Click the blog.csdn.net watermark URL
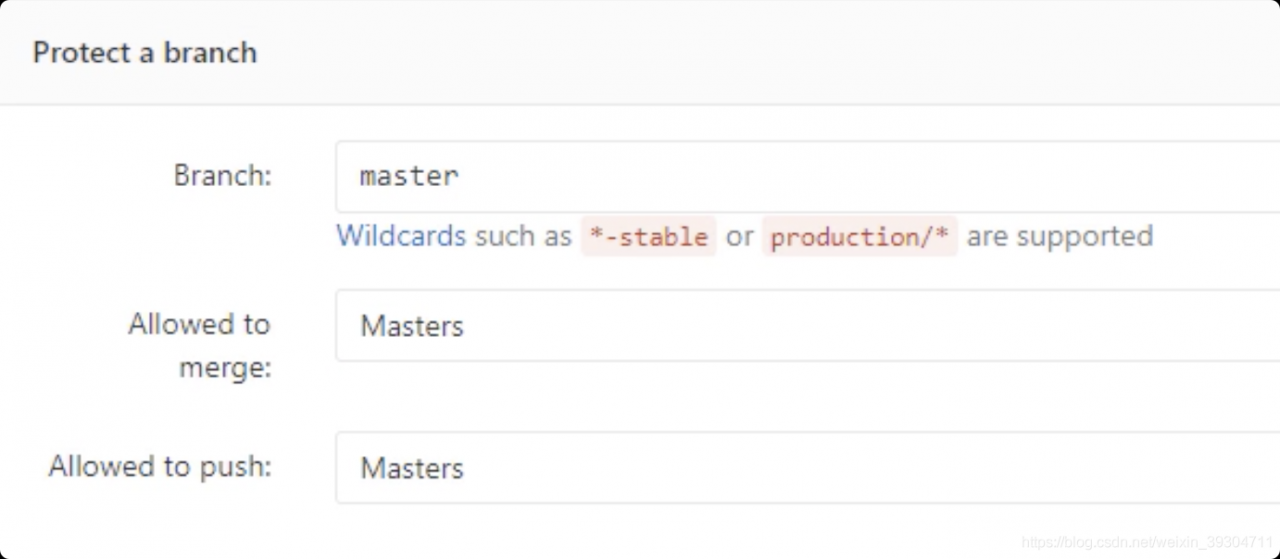Screen dimensions: 1280x559 coord(1146,542)
